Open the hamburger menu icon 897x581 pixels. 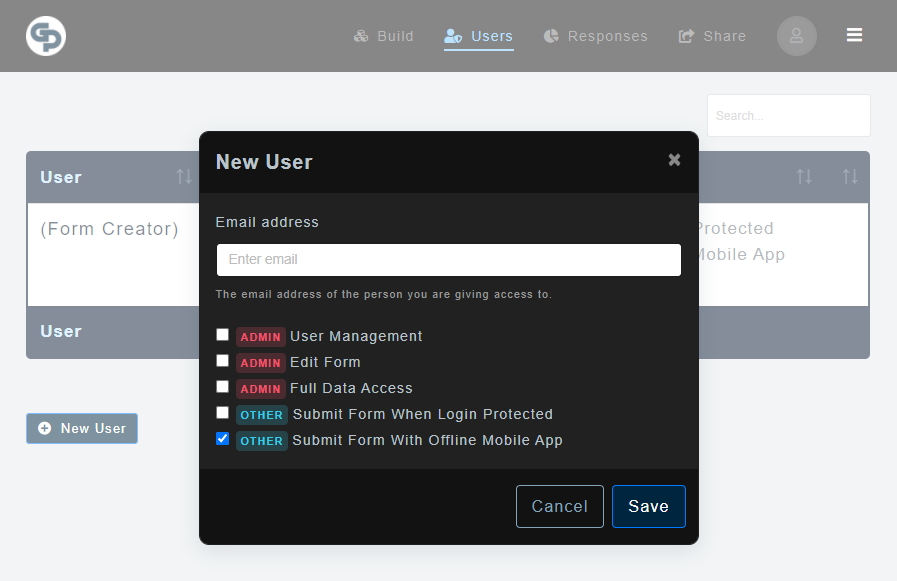coord(854,34)
